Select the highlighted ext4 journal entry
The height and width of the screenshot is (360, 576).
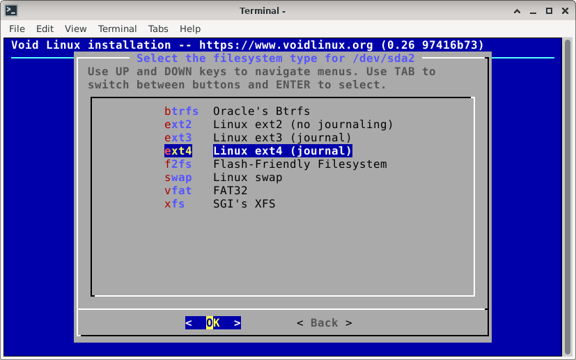pyautogui.click(x=258, y=151)
